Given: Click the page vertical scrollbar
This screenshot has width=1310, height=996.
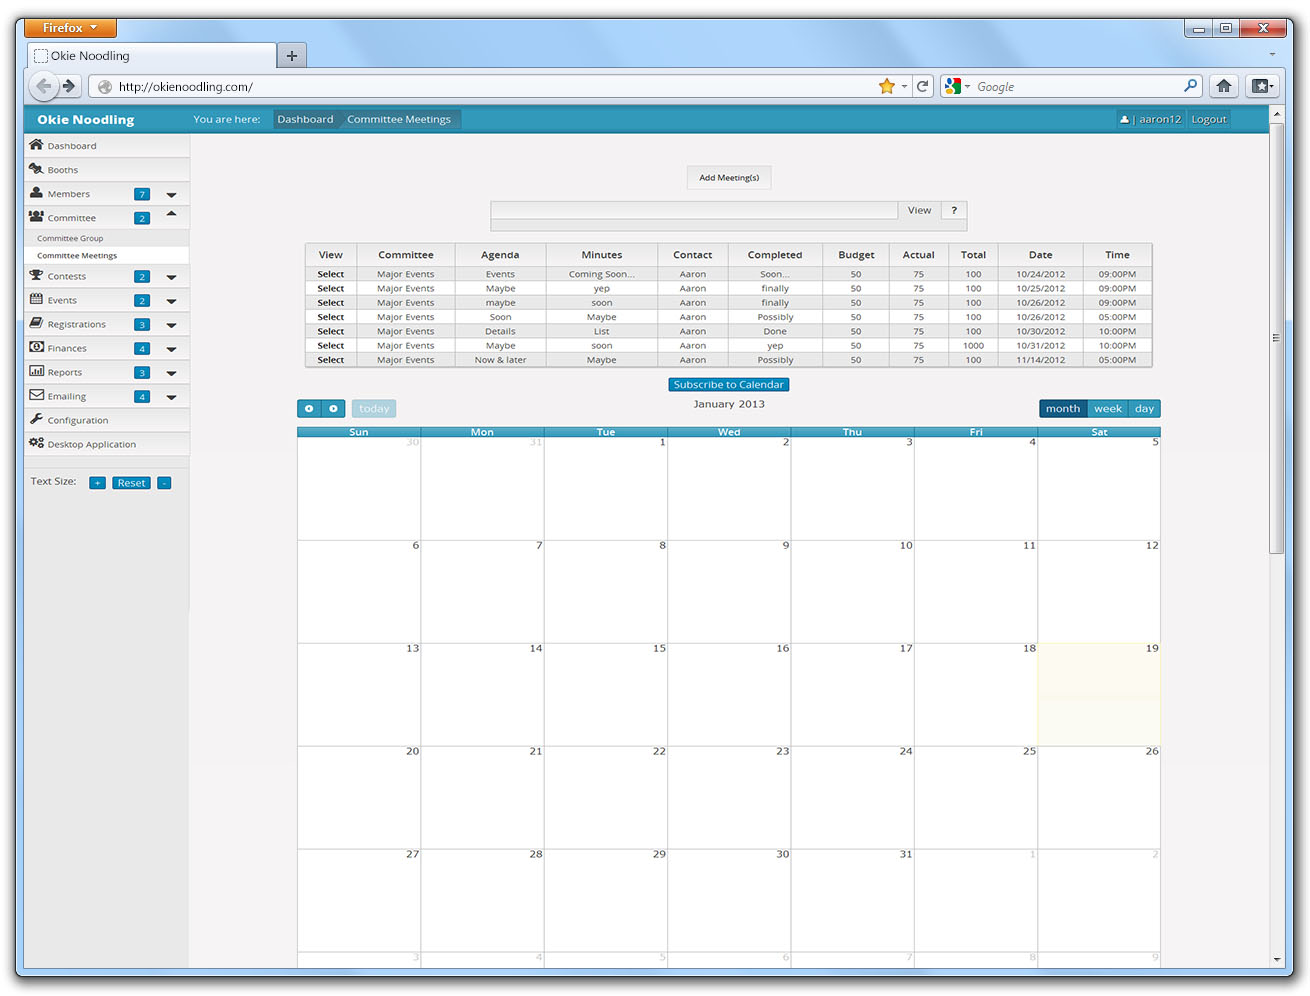Looking at the screenshot, I should coord(1276,338).
